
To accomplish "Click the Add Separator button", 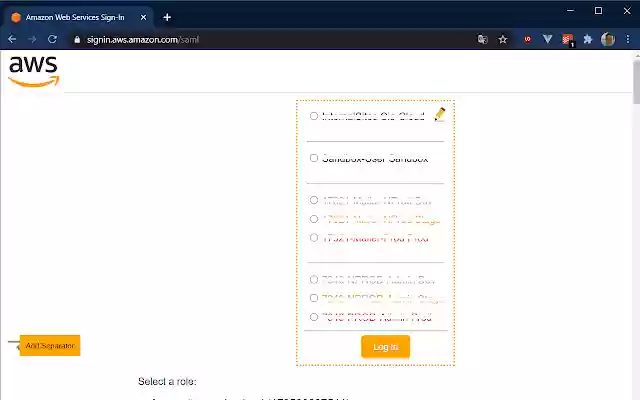I will (50, 345).
